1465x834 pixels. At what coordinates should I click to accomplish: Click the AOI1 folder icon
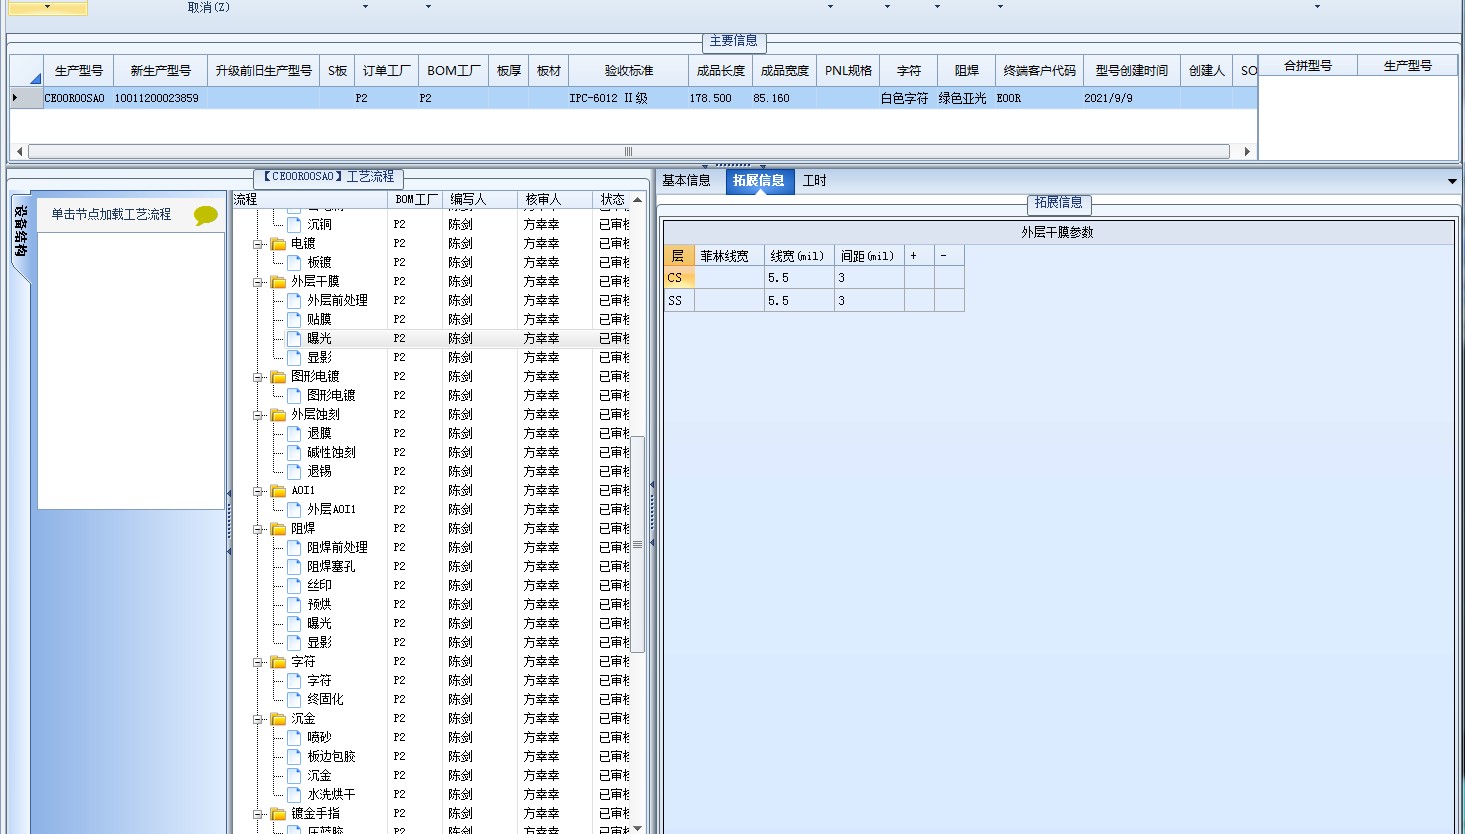pyautogui.click(x=279, y=491)
